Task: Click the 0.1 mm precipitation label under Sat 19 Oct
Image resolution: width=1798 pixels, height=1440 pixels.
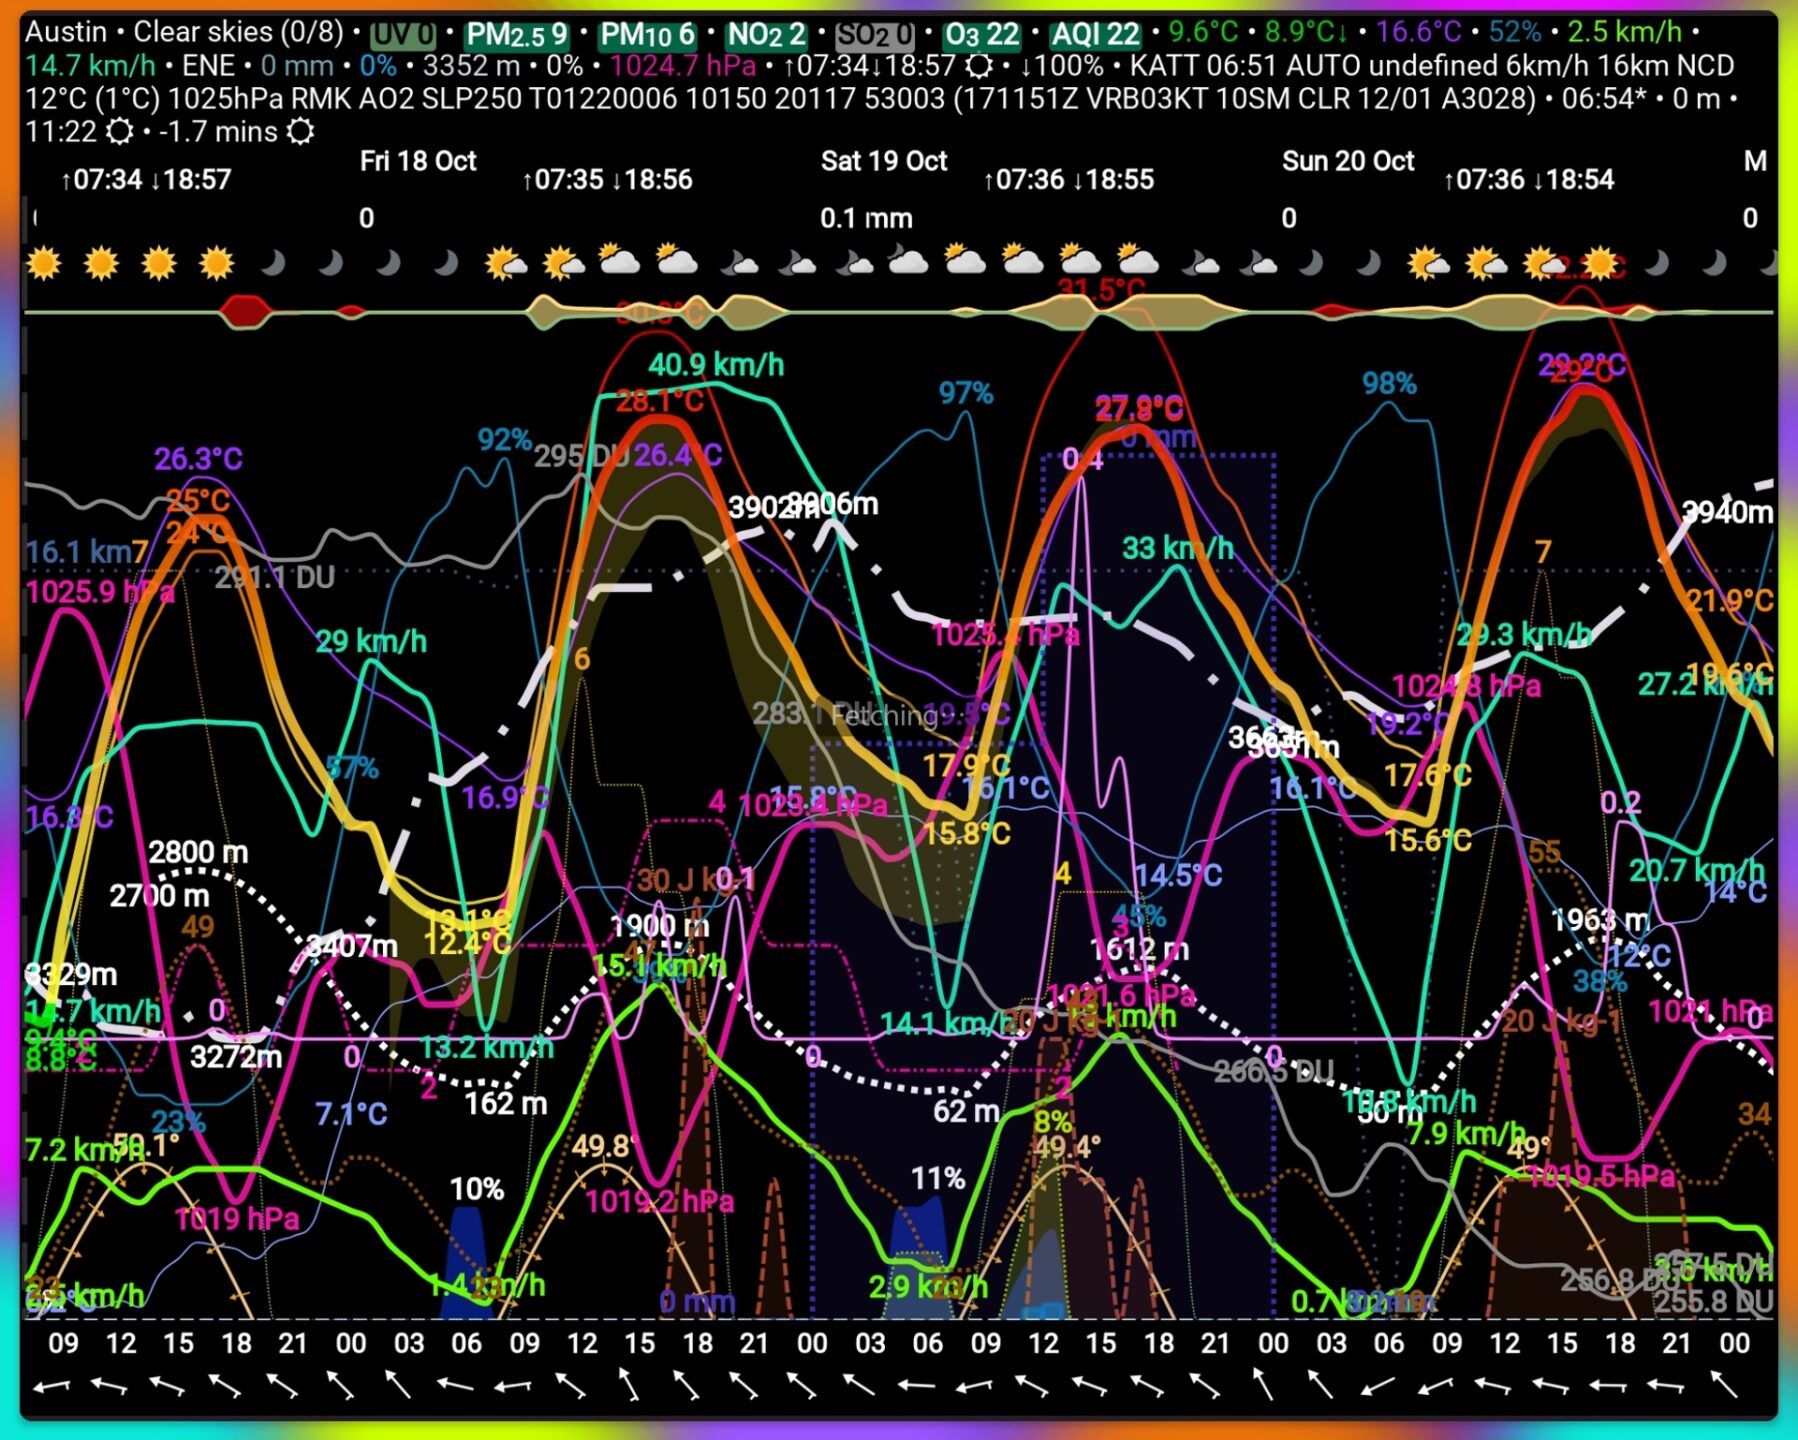Action: coord(866,219)
